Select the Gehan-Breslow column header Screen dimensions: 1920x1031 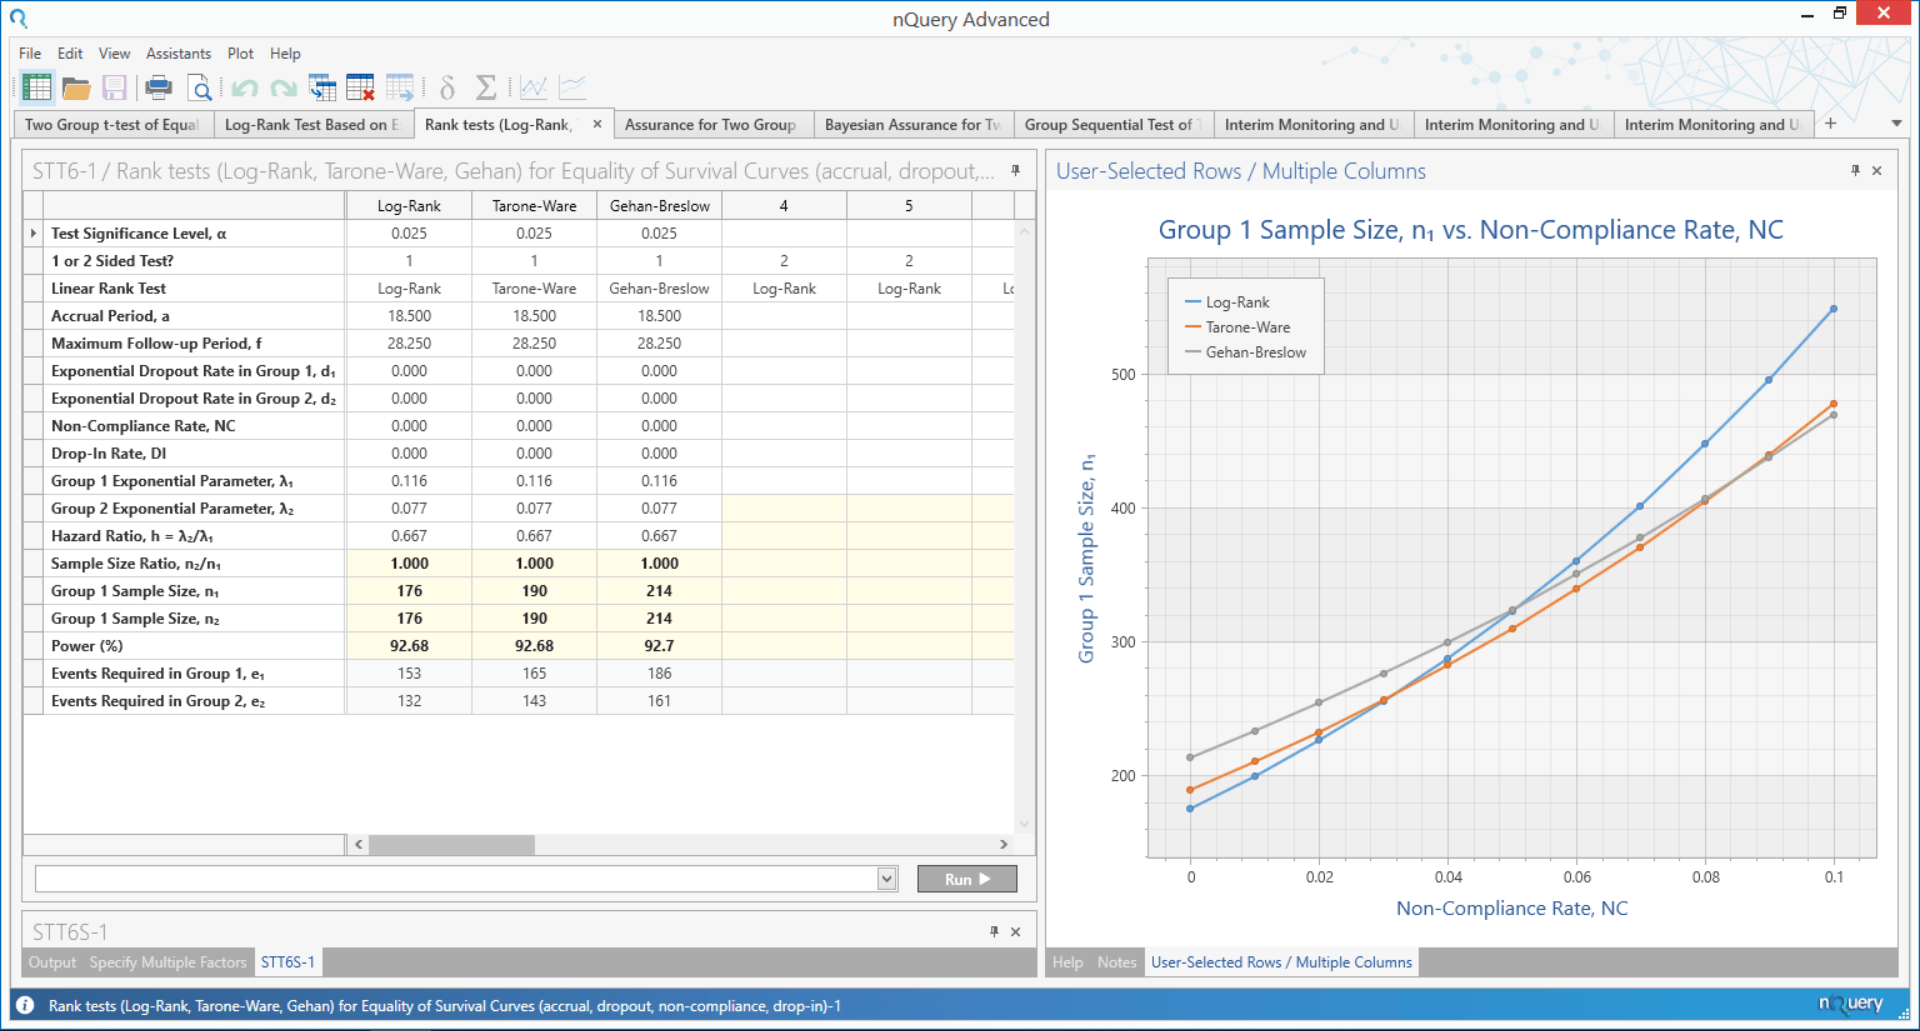(659, 206)
